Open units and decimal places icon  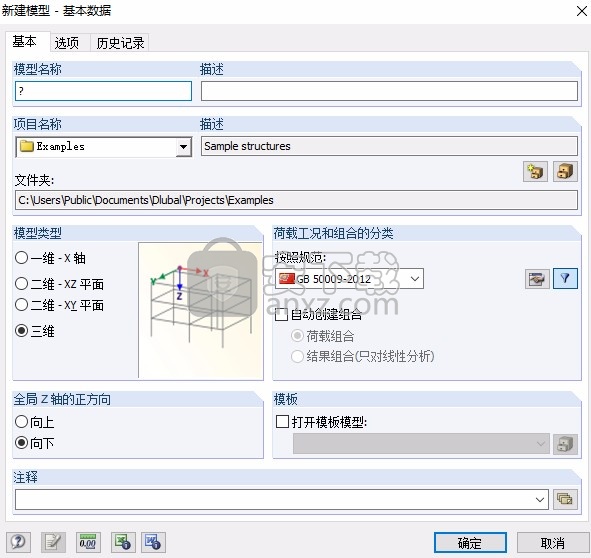[x=88, y=542]
